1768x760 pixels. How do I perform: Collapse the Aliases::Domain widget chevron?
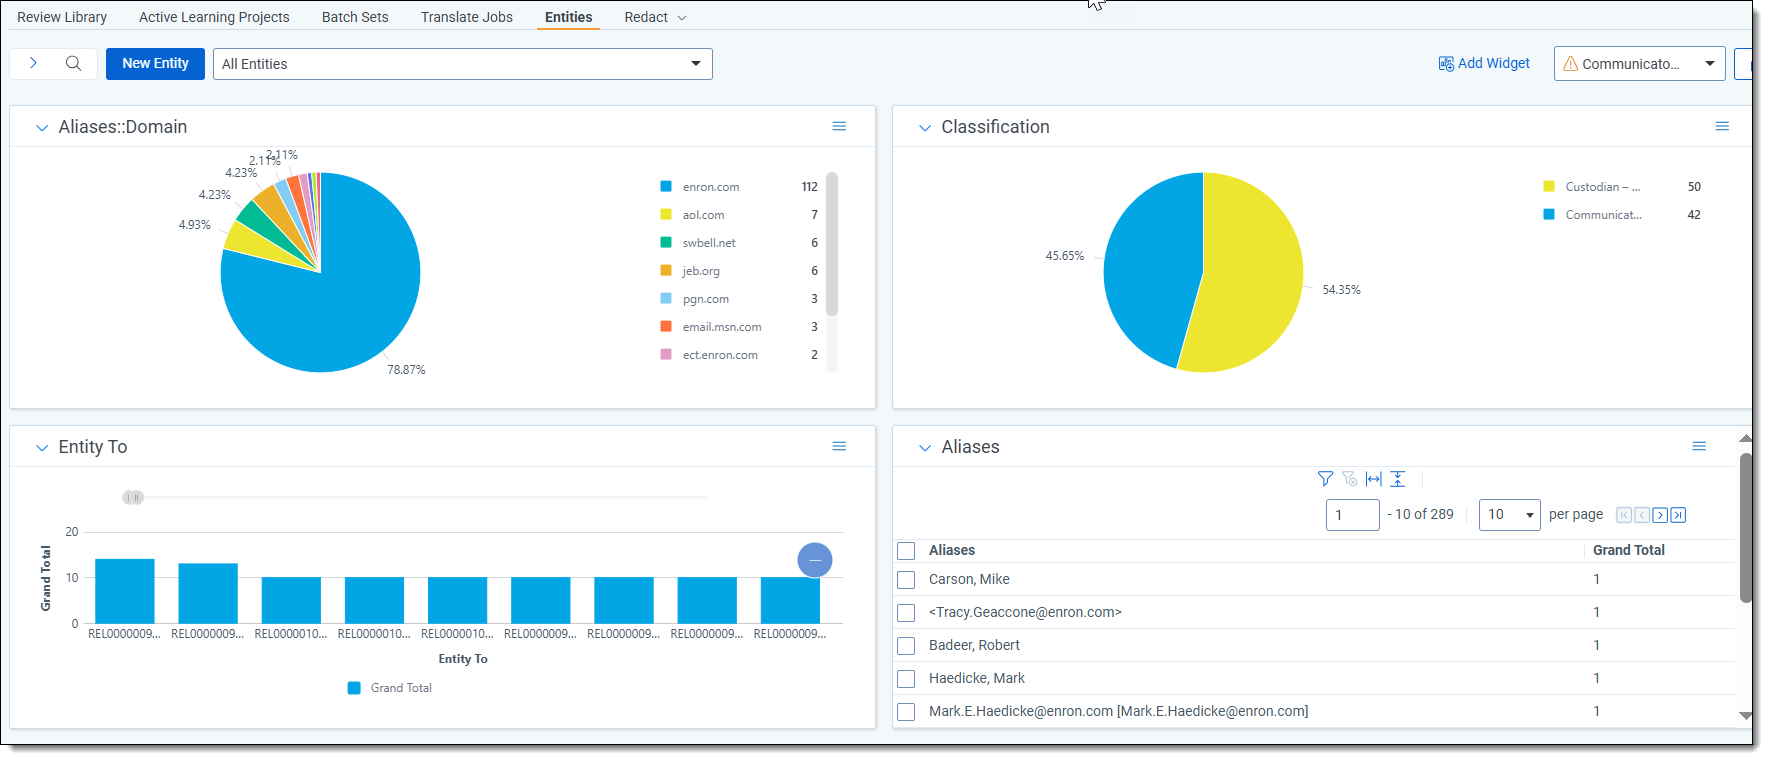[42, 128]
